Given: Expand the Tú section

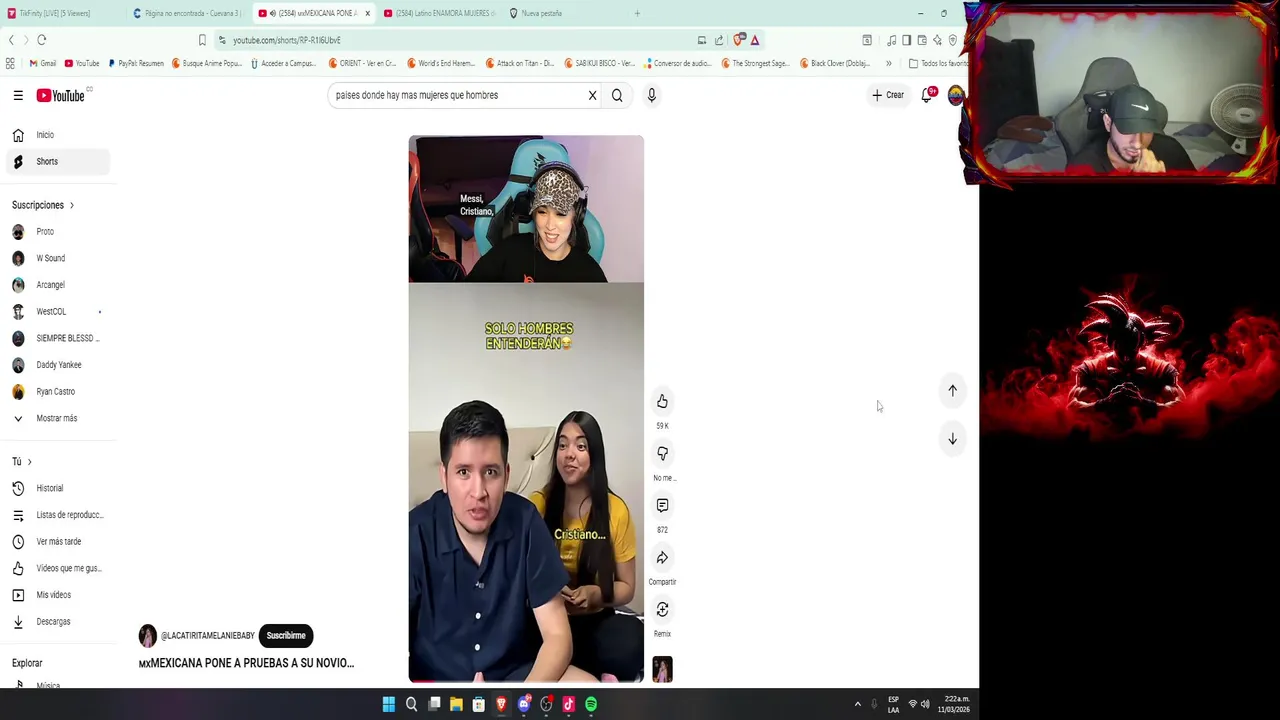Looking at the screenshot, I should (x=22, y=461).
